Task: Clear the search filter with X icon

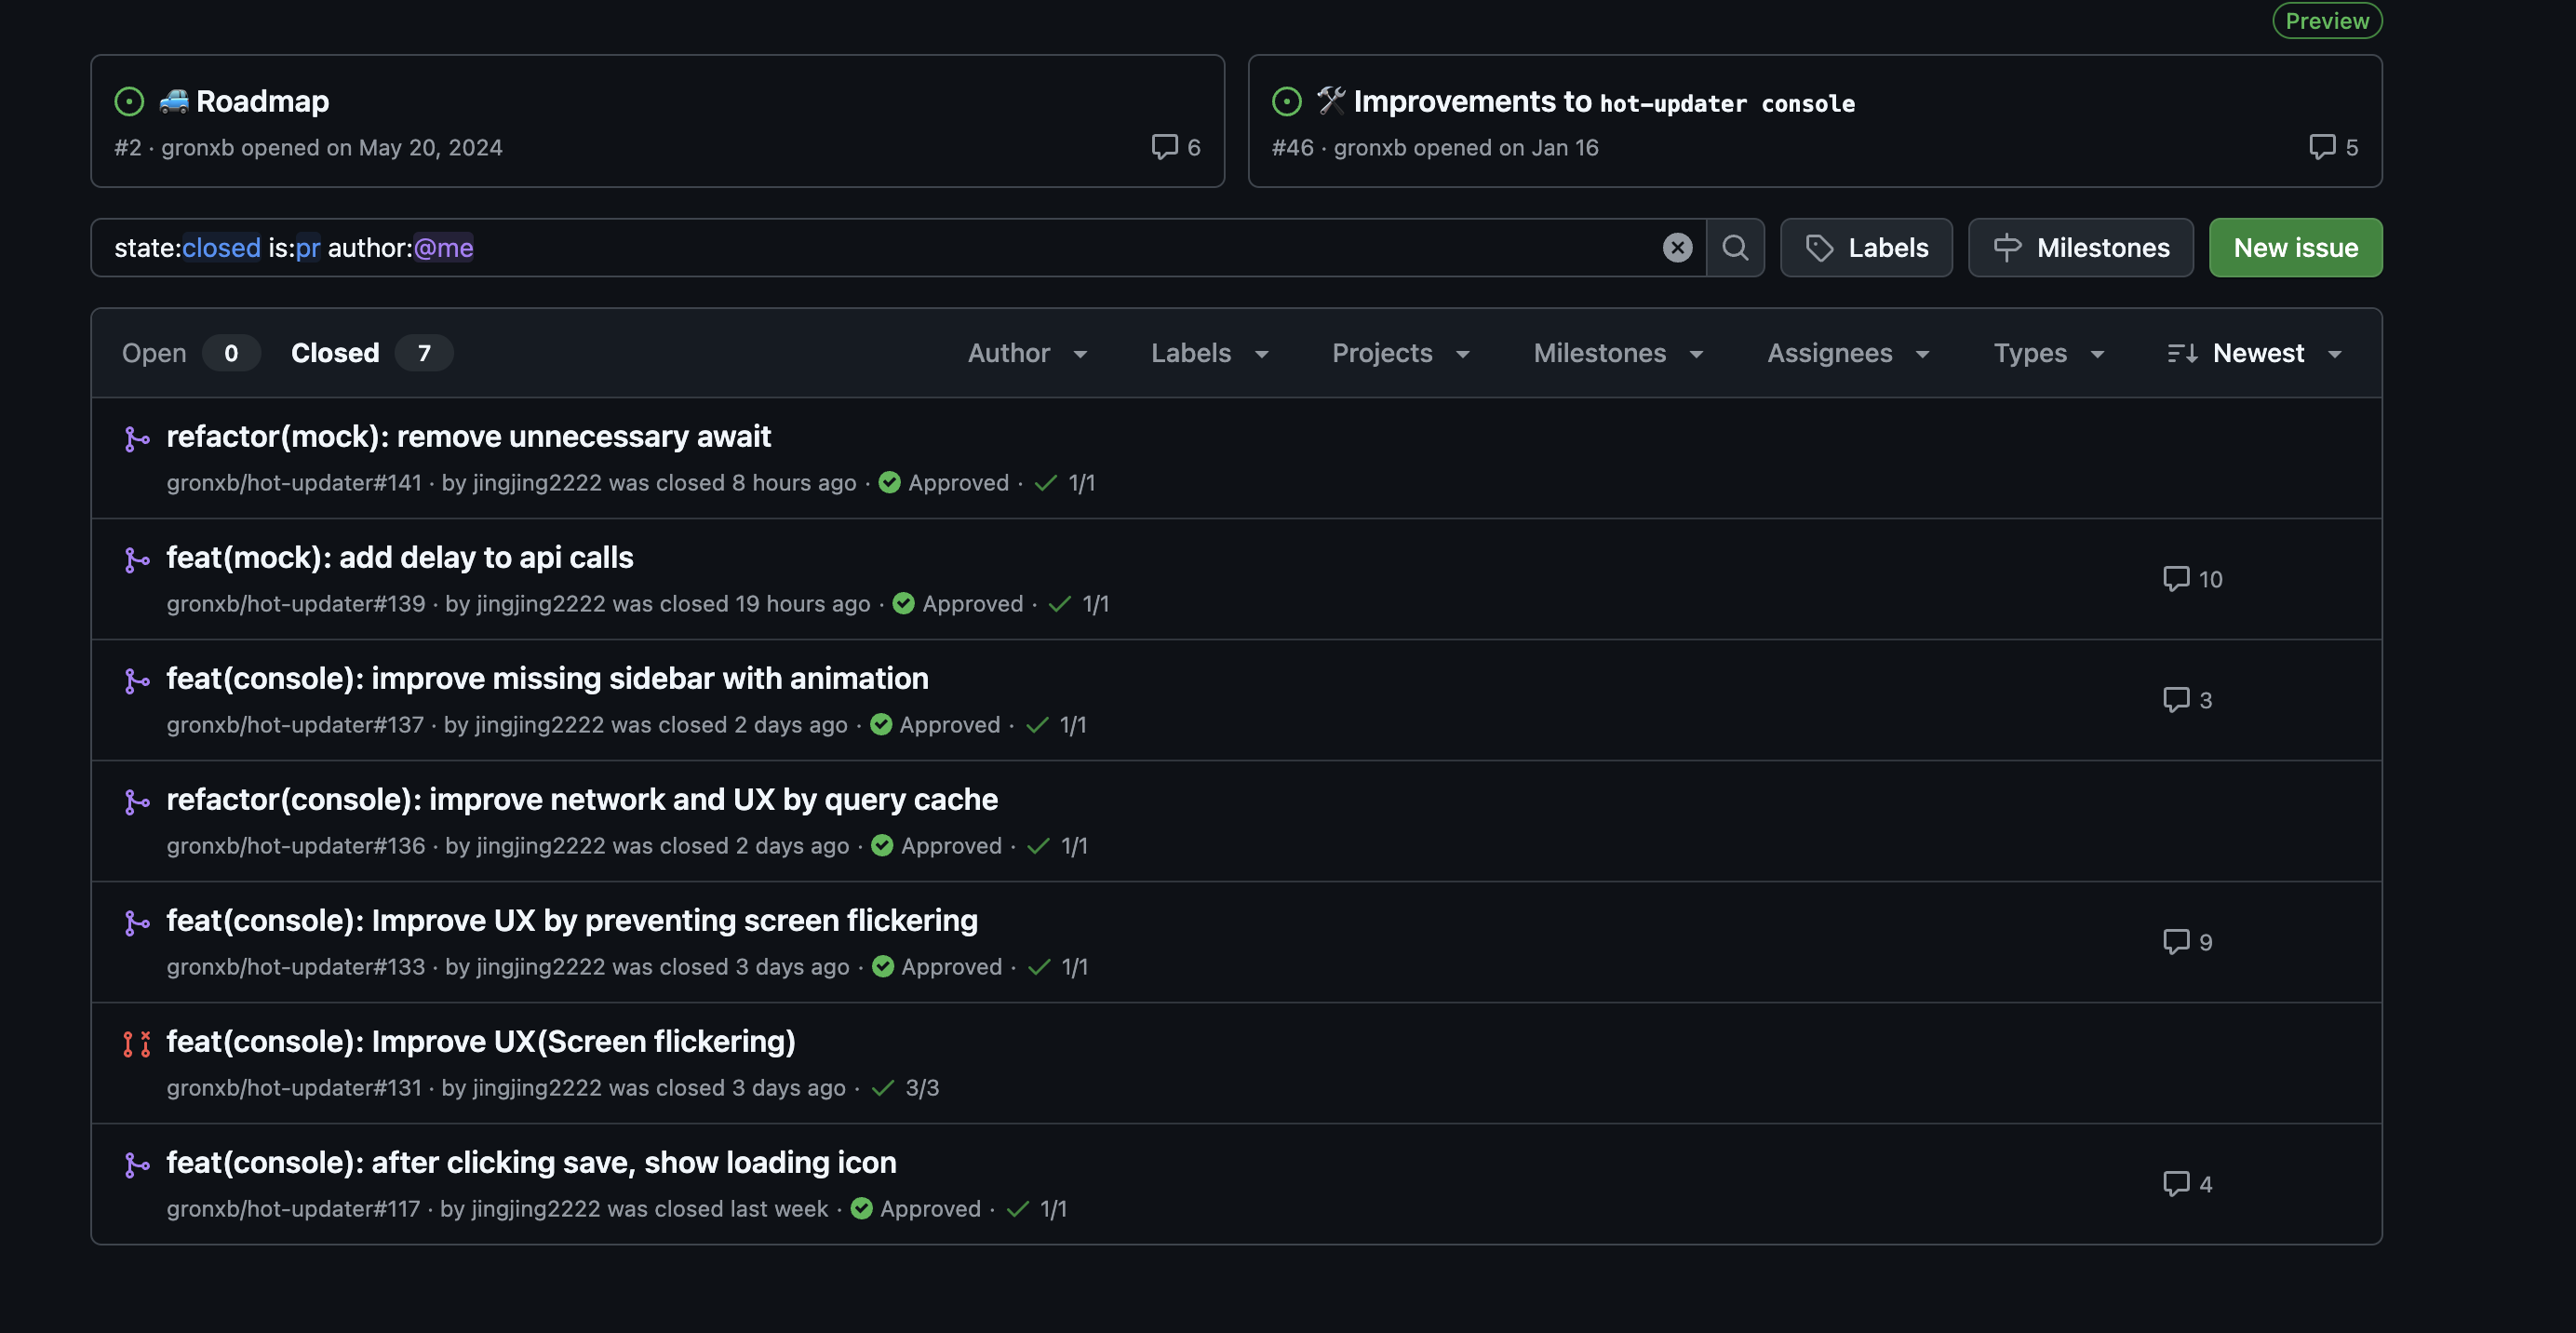Action: [x=1677, y=247]
